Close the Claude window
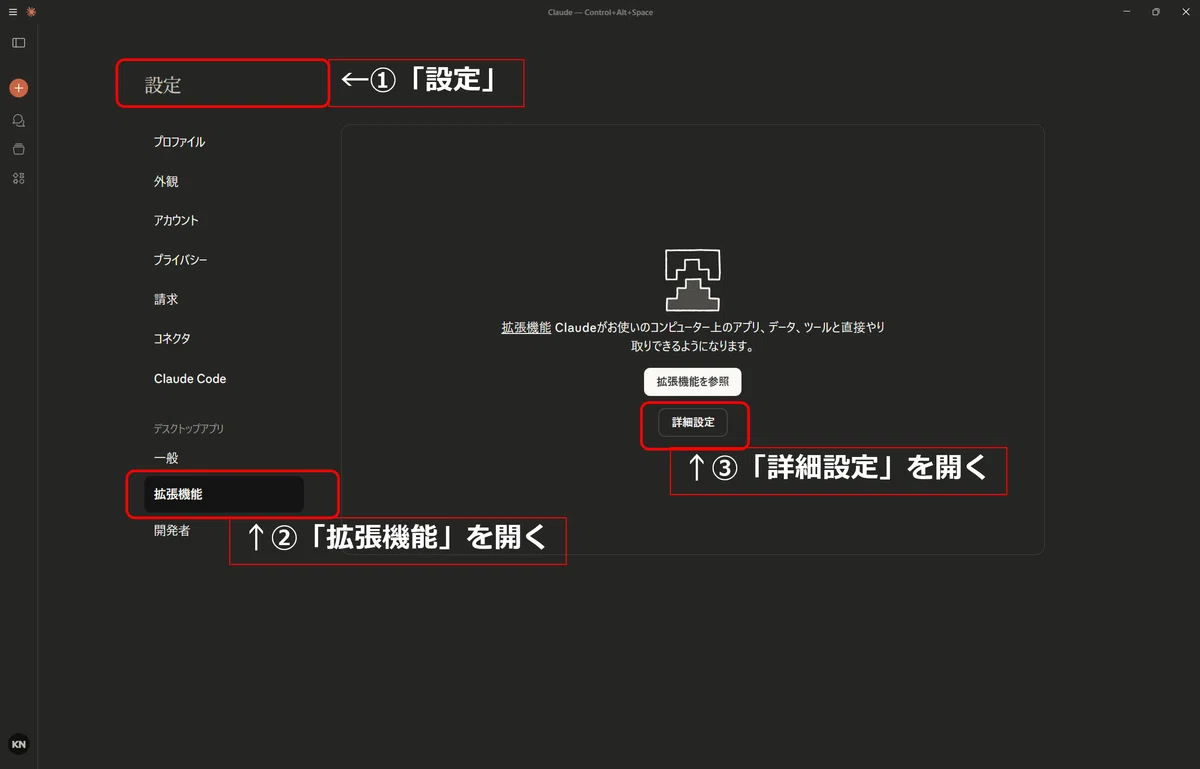The width and height of the screenshot is (1200, 769). pyautogui.click(x=1184, y=12)
